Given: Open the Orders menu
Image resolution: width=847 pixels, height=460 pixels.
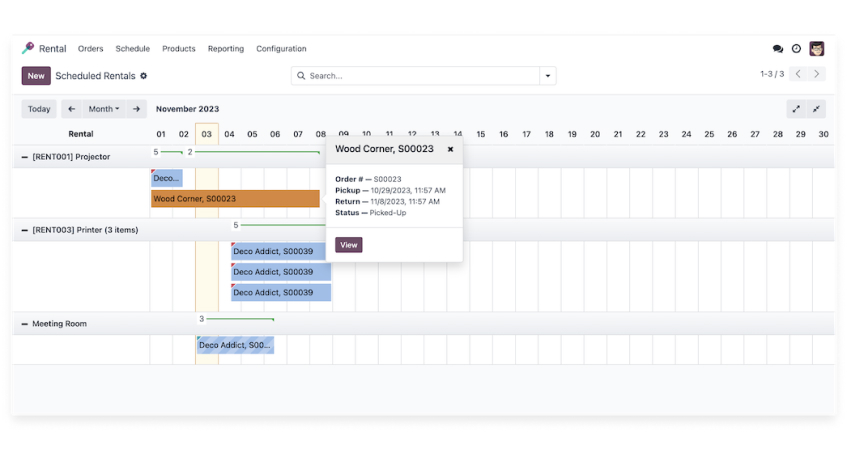Looking at the screenshot, I should [x=90, y=49].
